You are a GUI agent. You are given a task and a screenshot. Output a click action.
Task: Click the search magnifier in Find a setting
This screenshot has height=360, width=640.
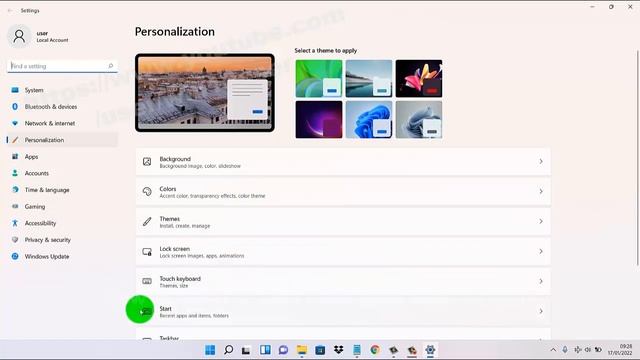[x=110, y=66]
